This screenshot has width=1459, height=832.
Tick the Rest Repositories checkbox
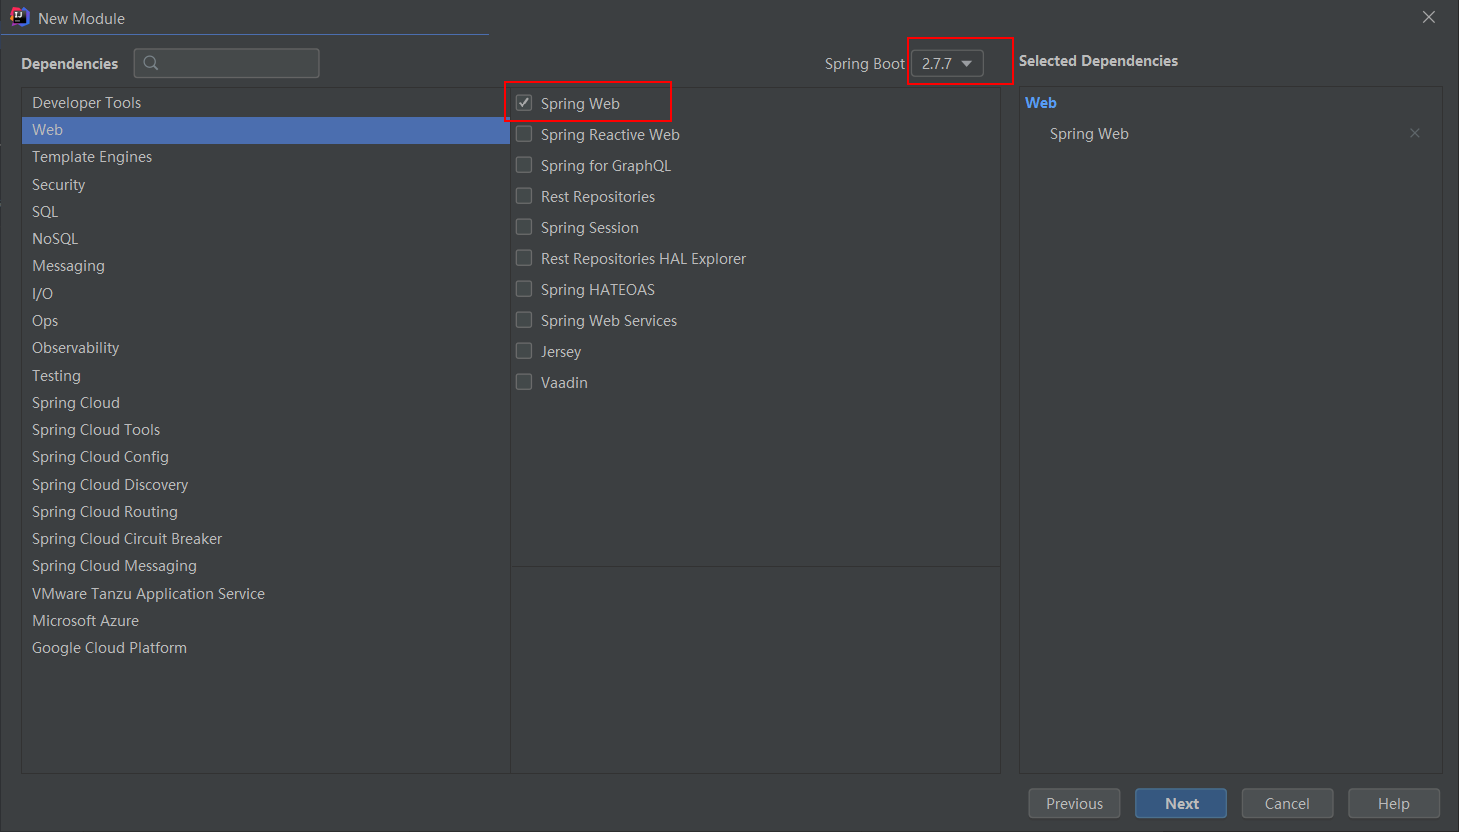(524, 196)
